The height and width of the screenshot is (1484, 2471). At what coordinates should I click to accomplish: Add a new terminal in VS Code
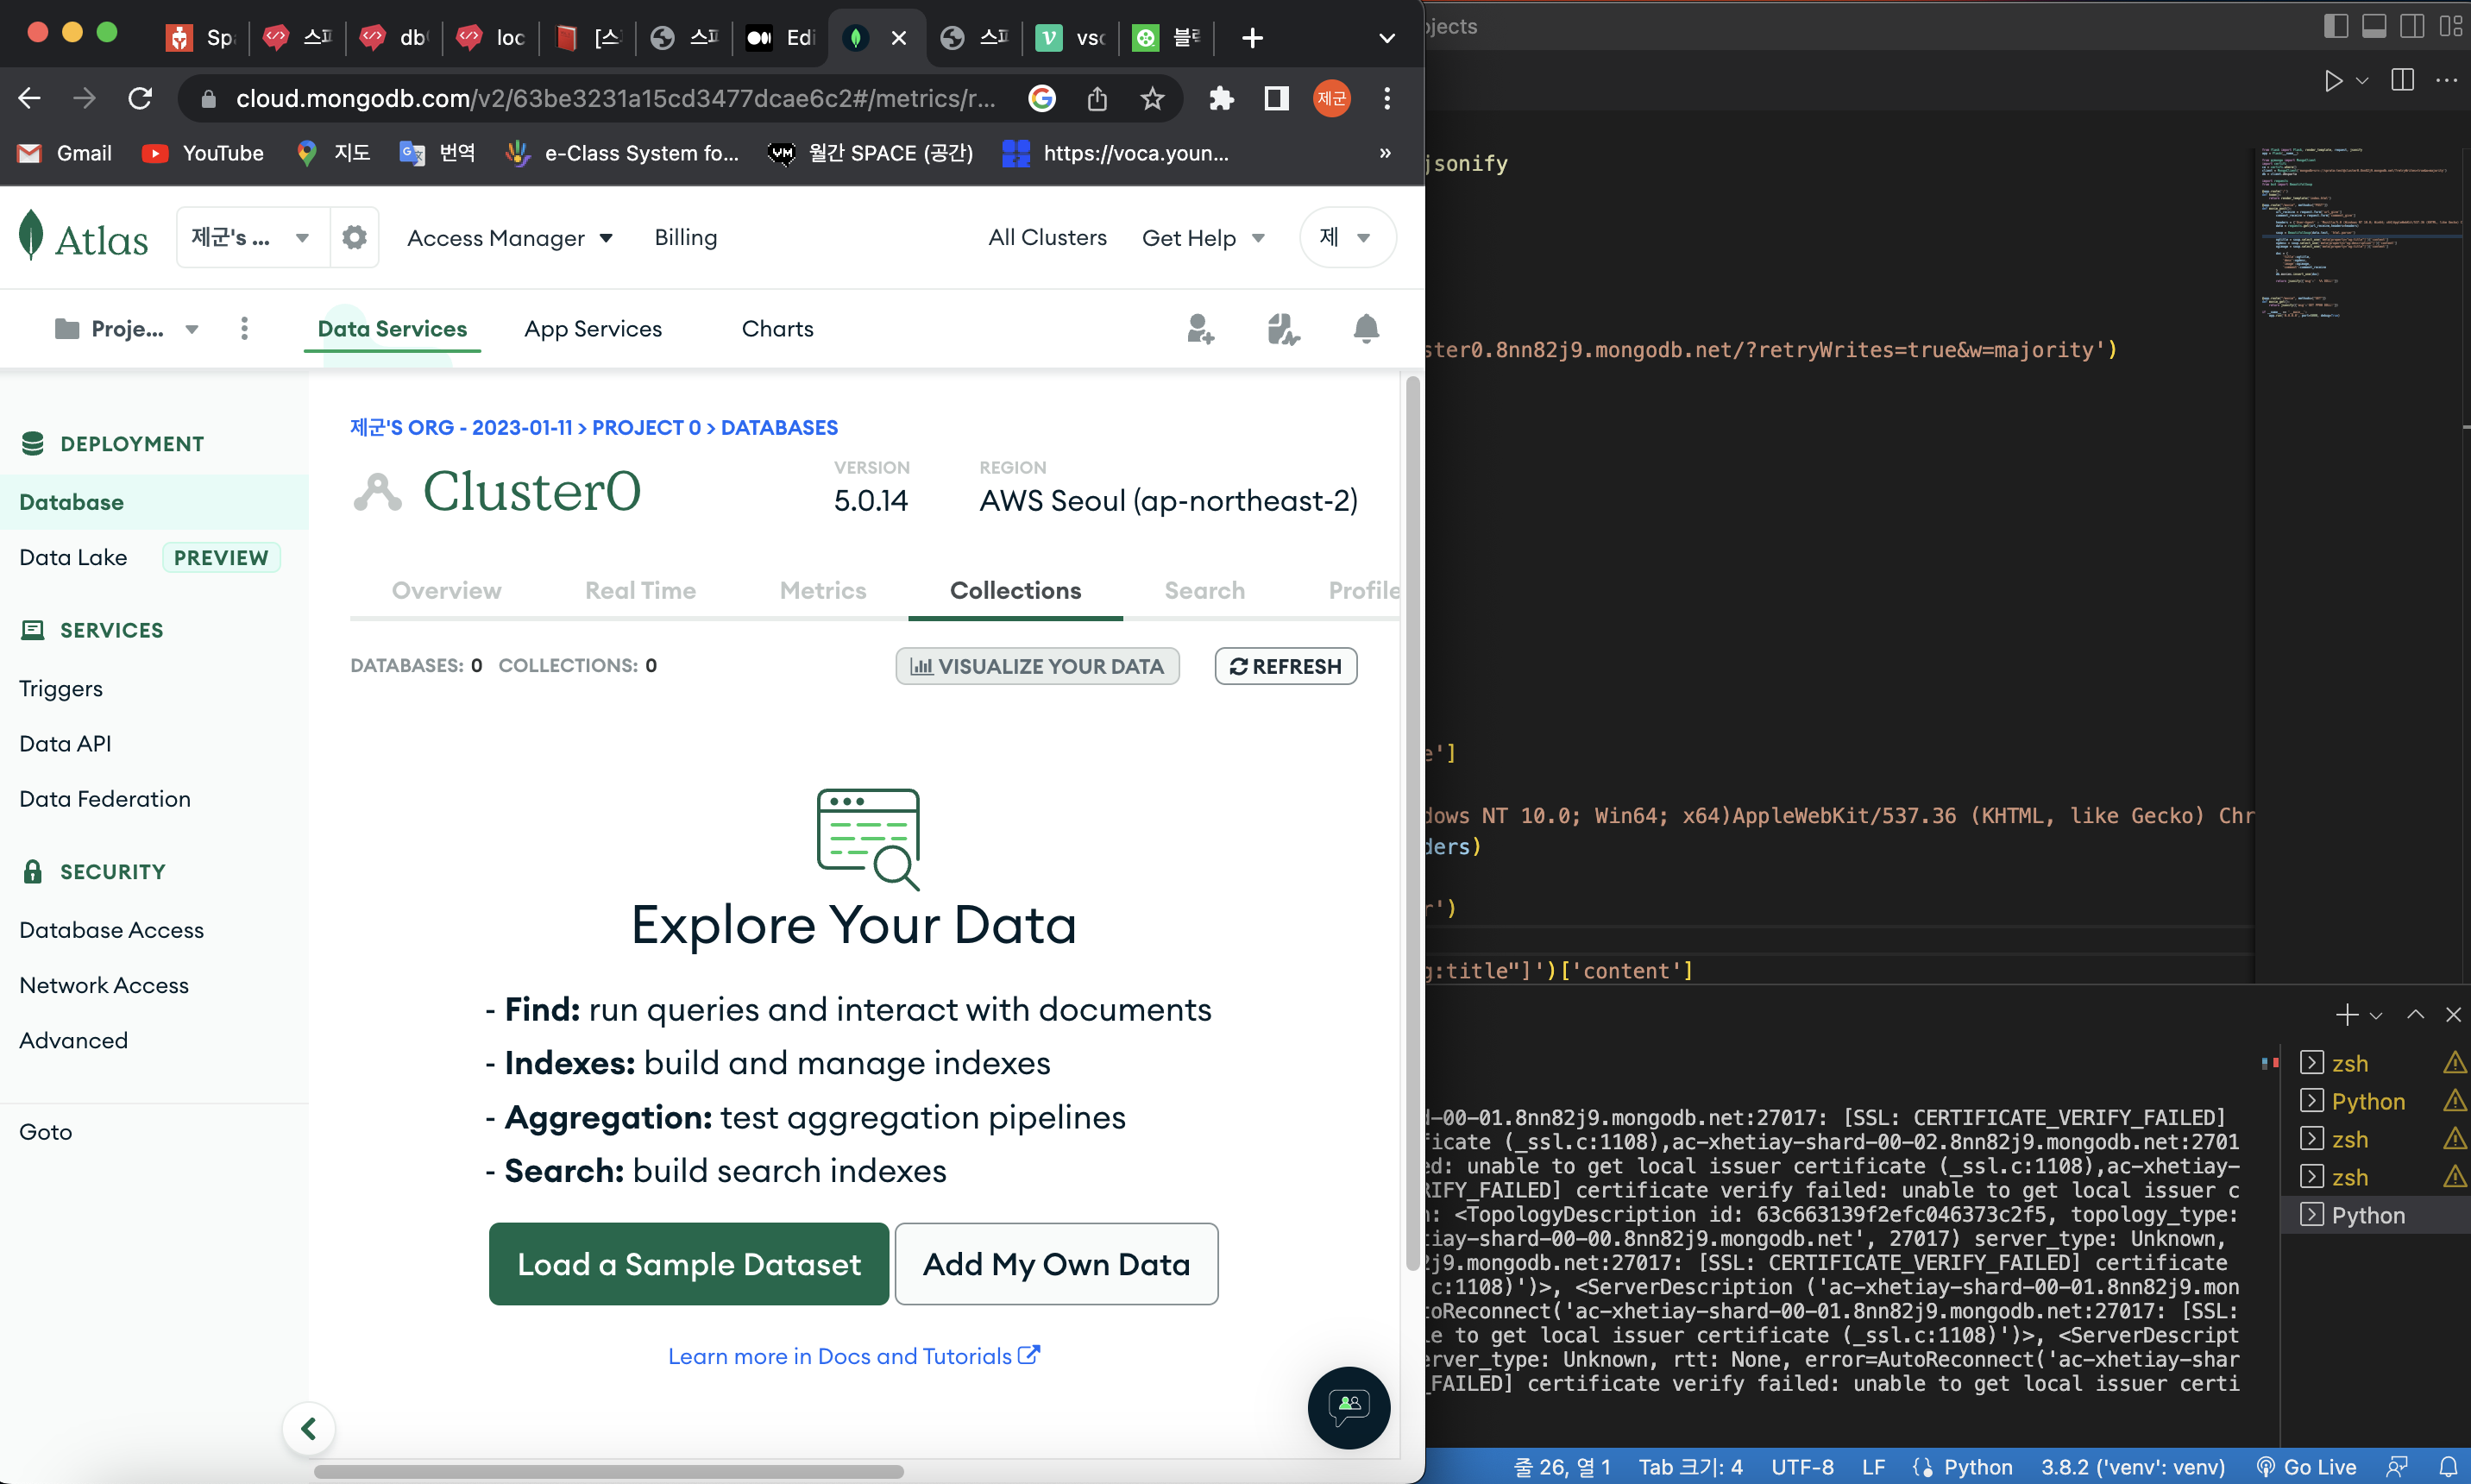click(2346, 1015)
